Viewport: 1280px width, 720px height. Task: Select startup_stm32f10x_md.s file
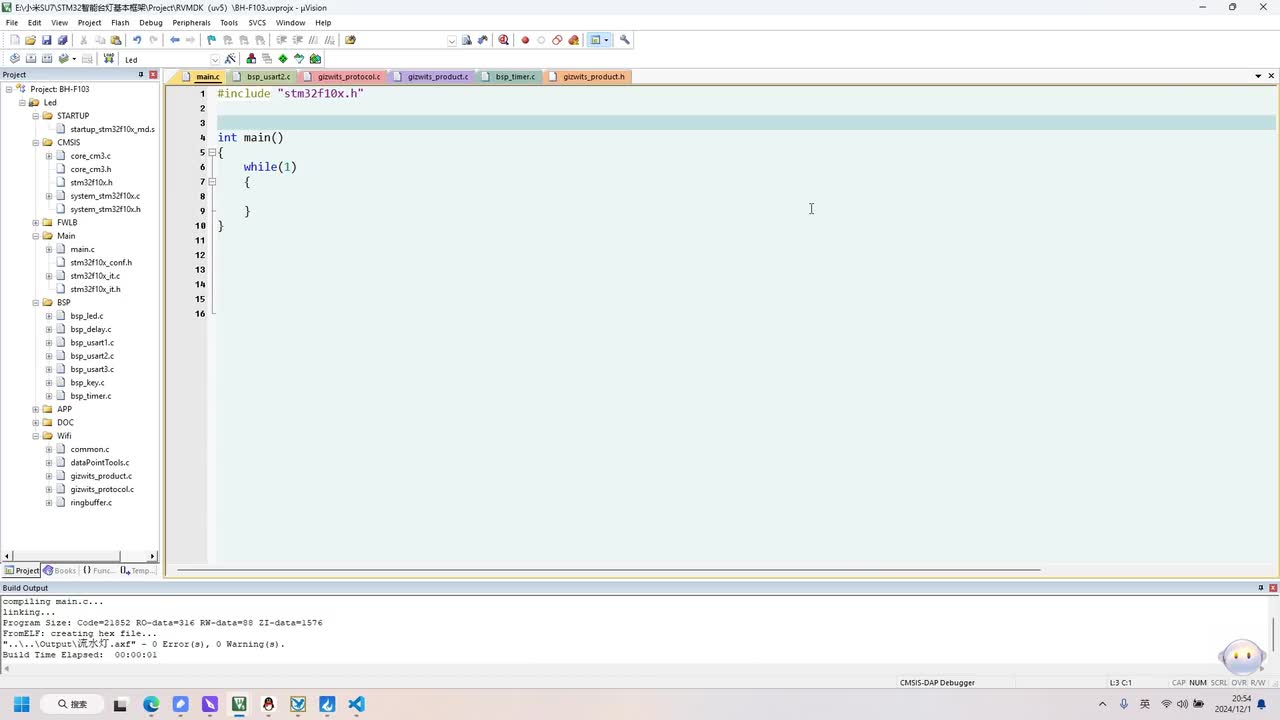tap(112, 129)
